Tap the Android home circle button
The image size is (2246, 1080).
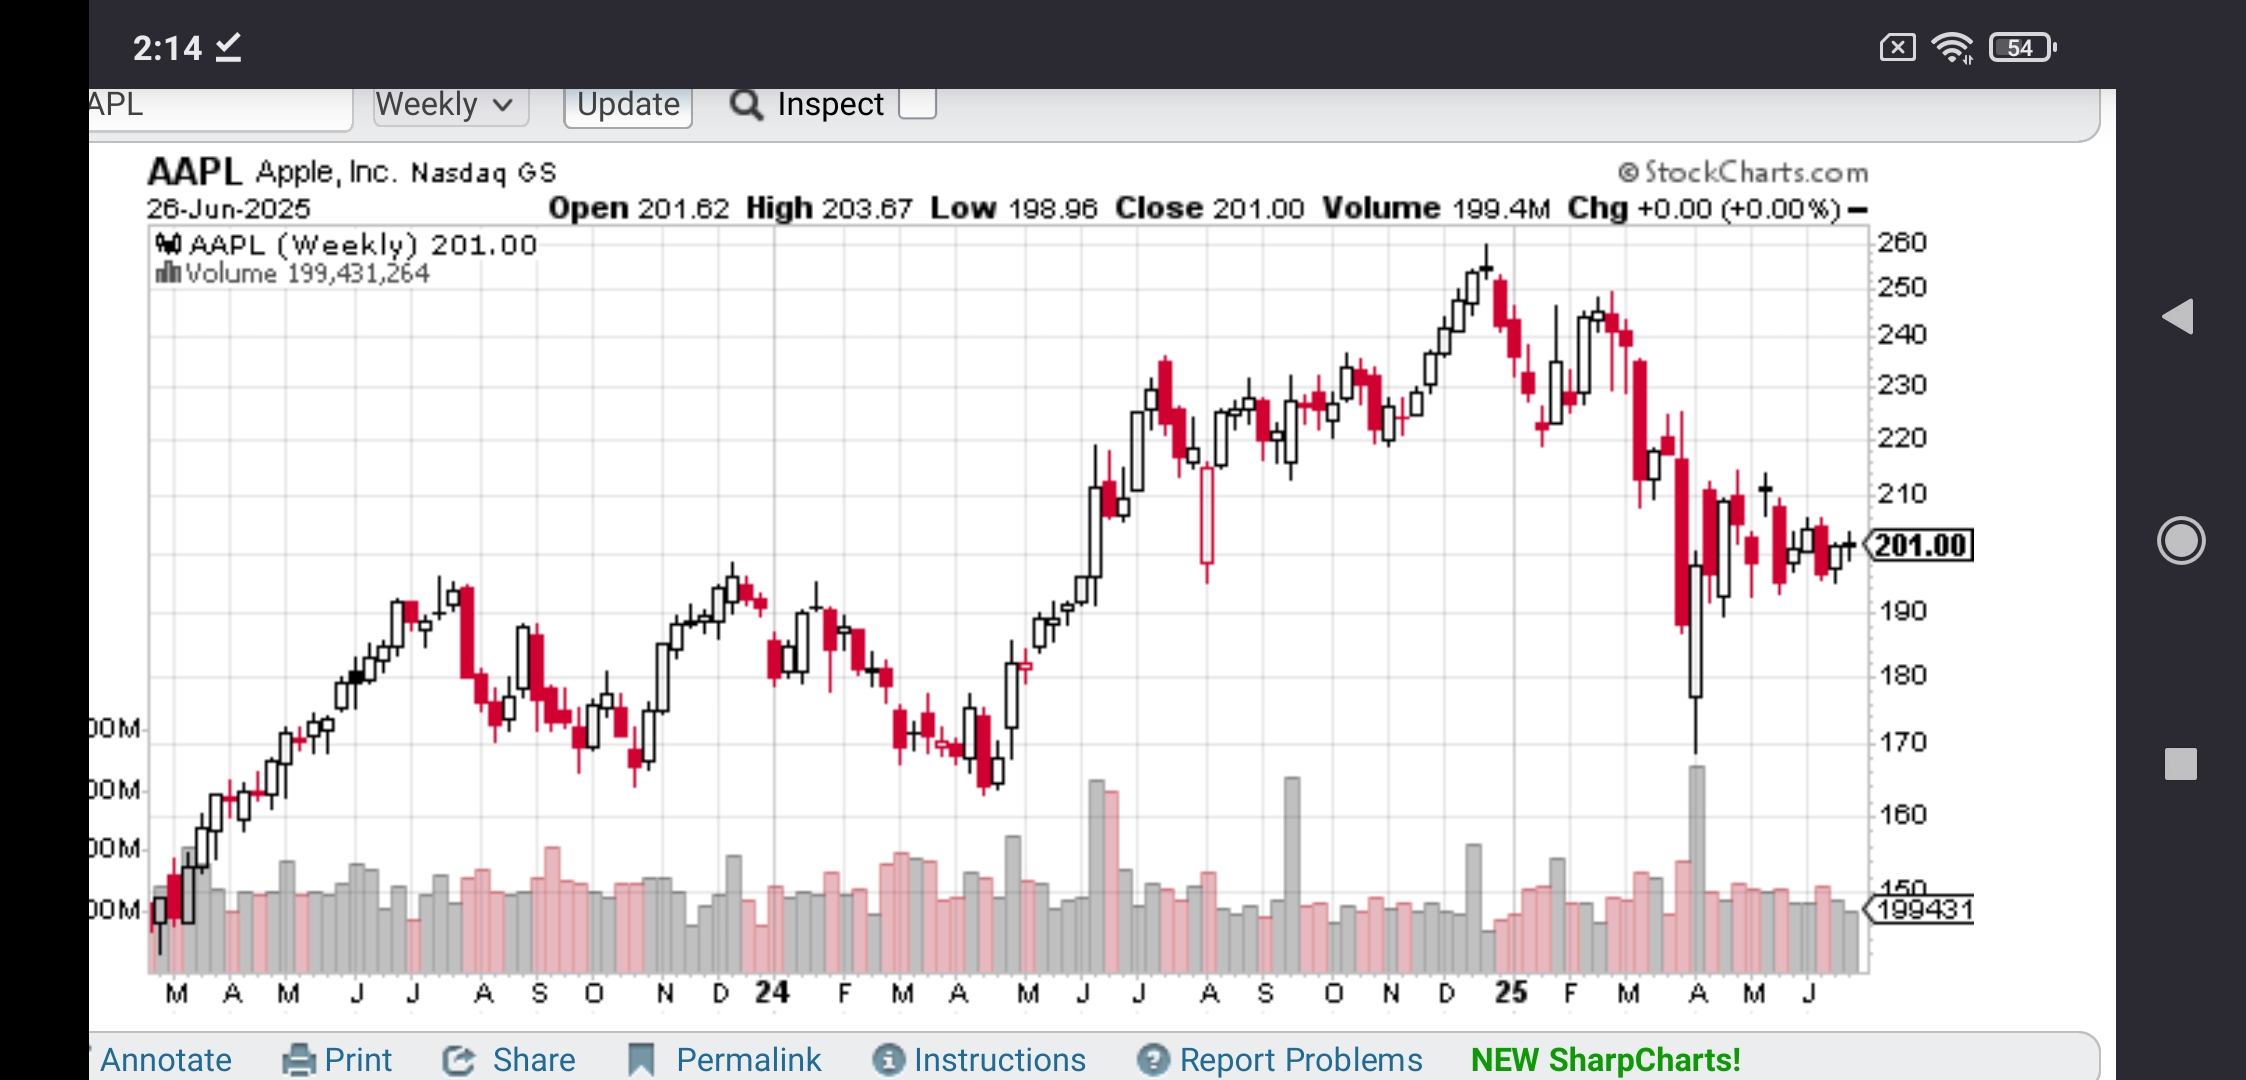coord(2180,541)
